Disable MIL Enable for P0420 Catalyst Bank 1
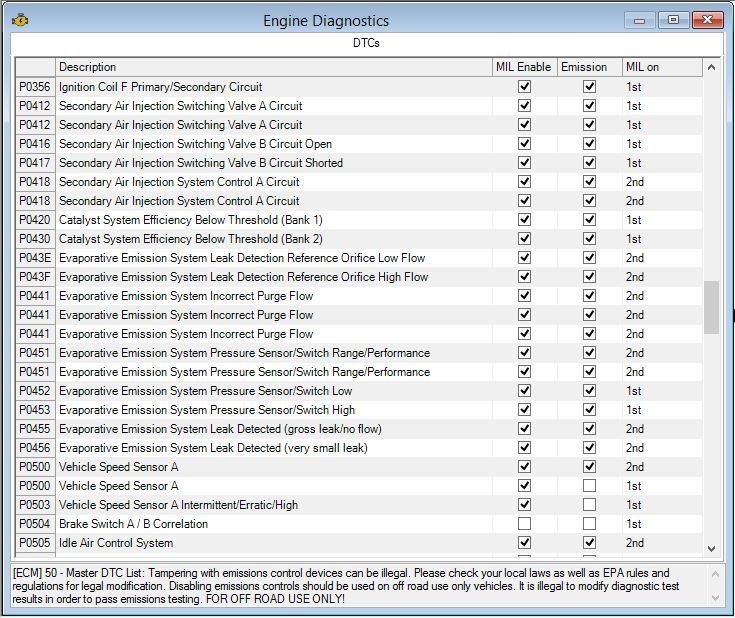 point(525,220)
